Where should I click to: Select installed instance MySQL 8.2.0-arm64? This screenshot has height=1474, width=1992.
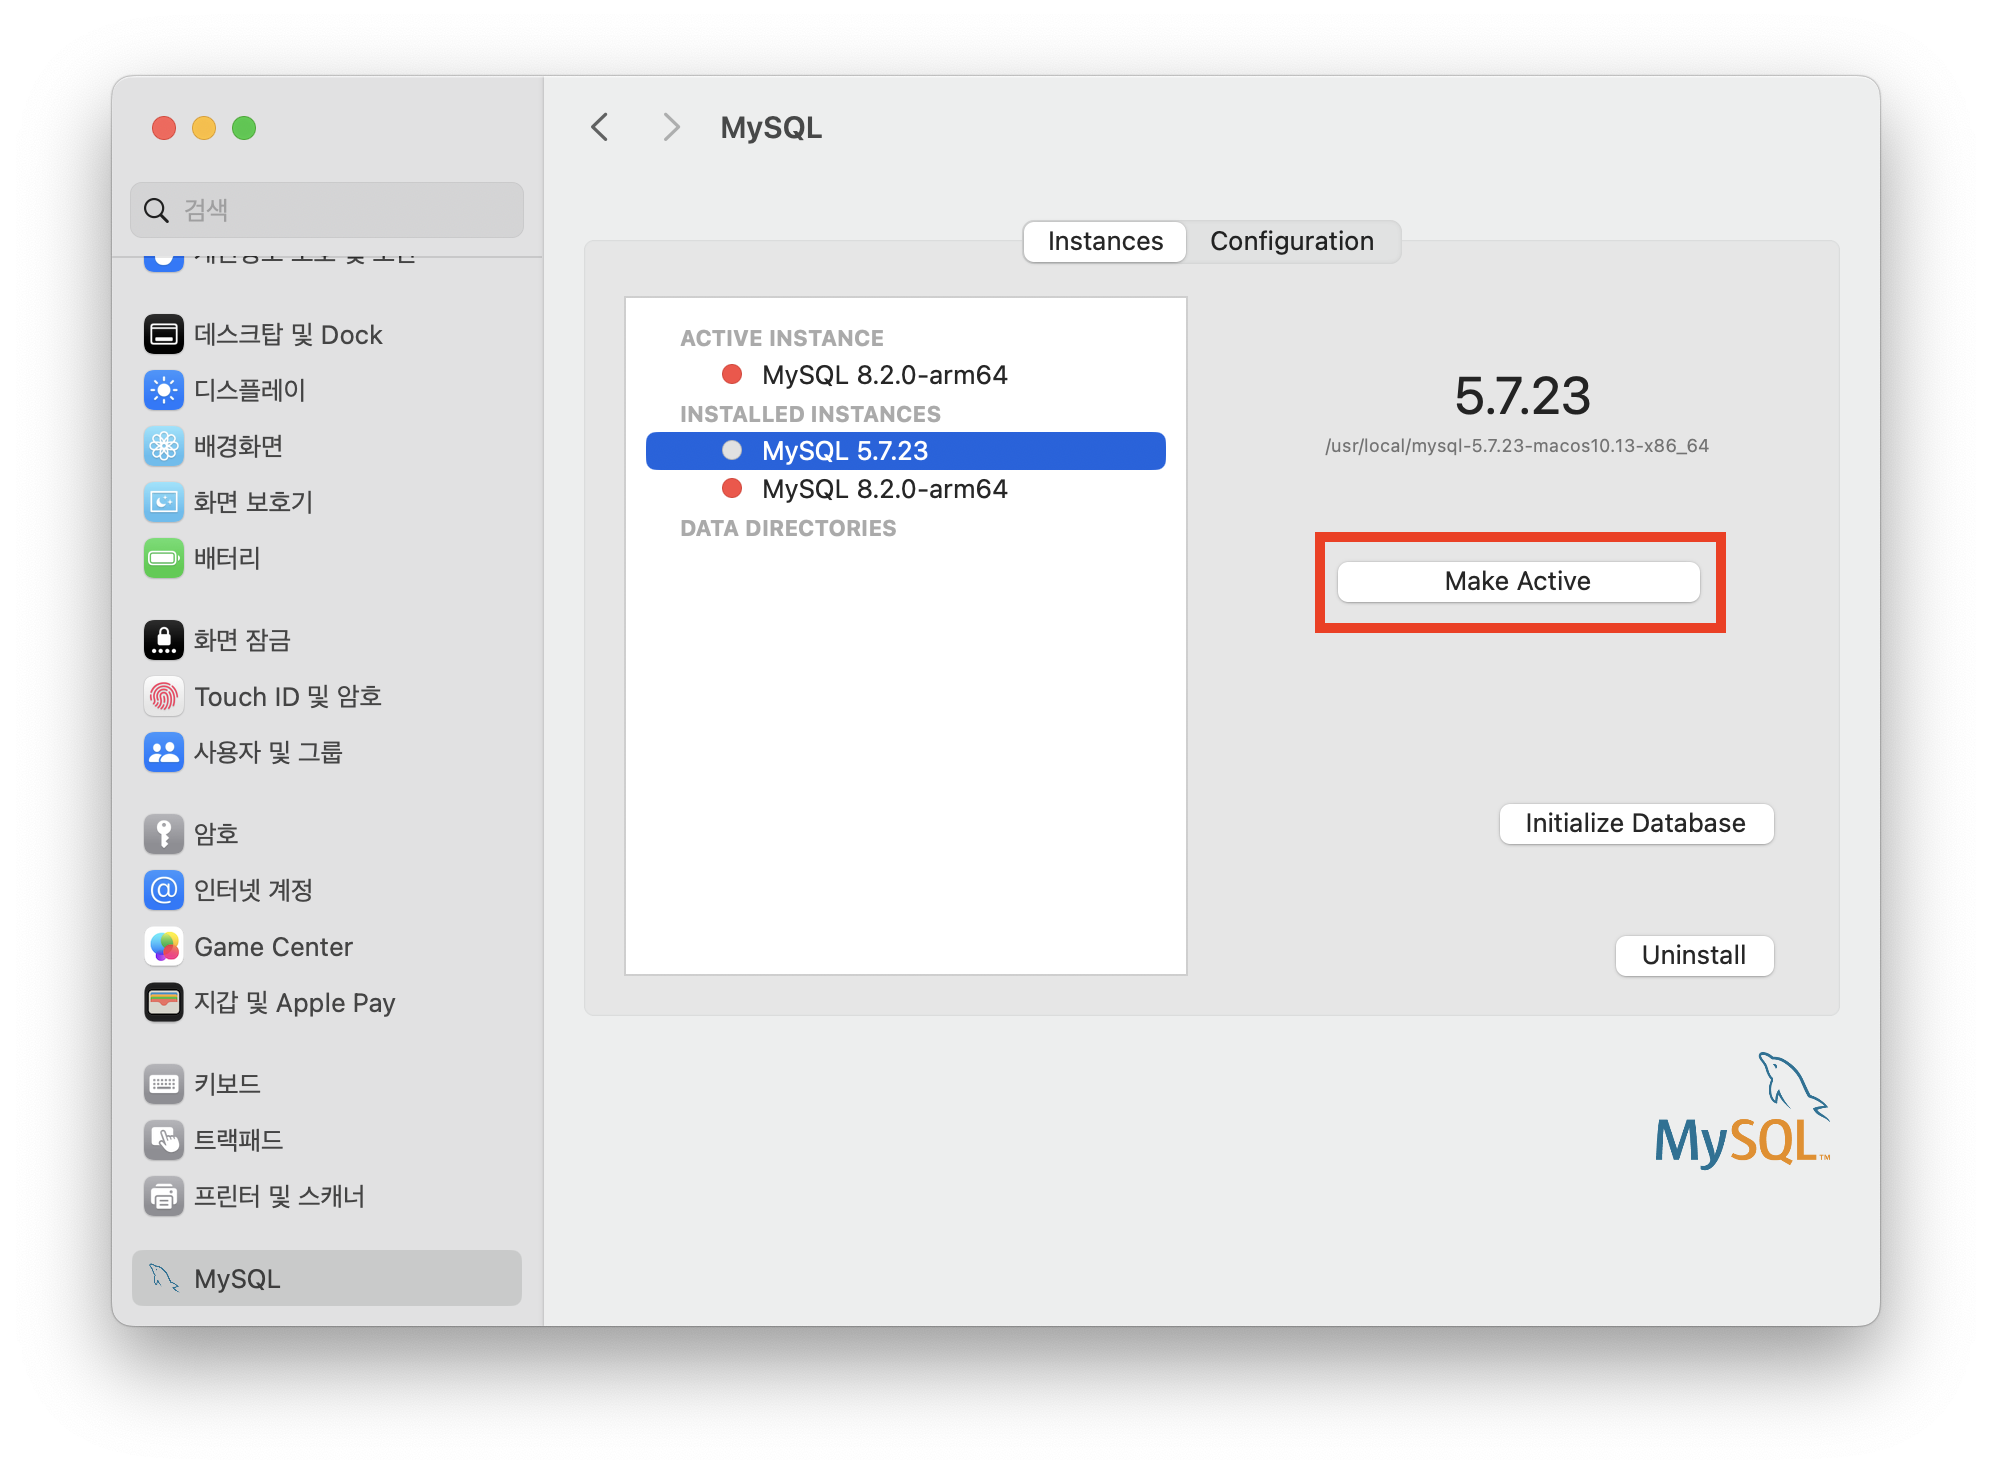906,488
